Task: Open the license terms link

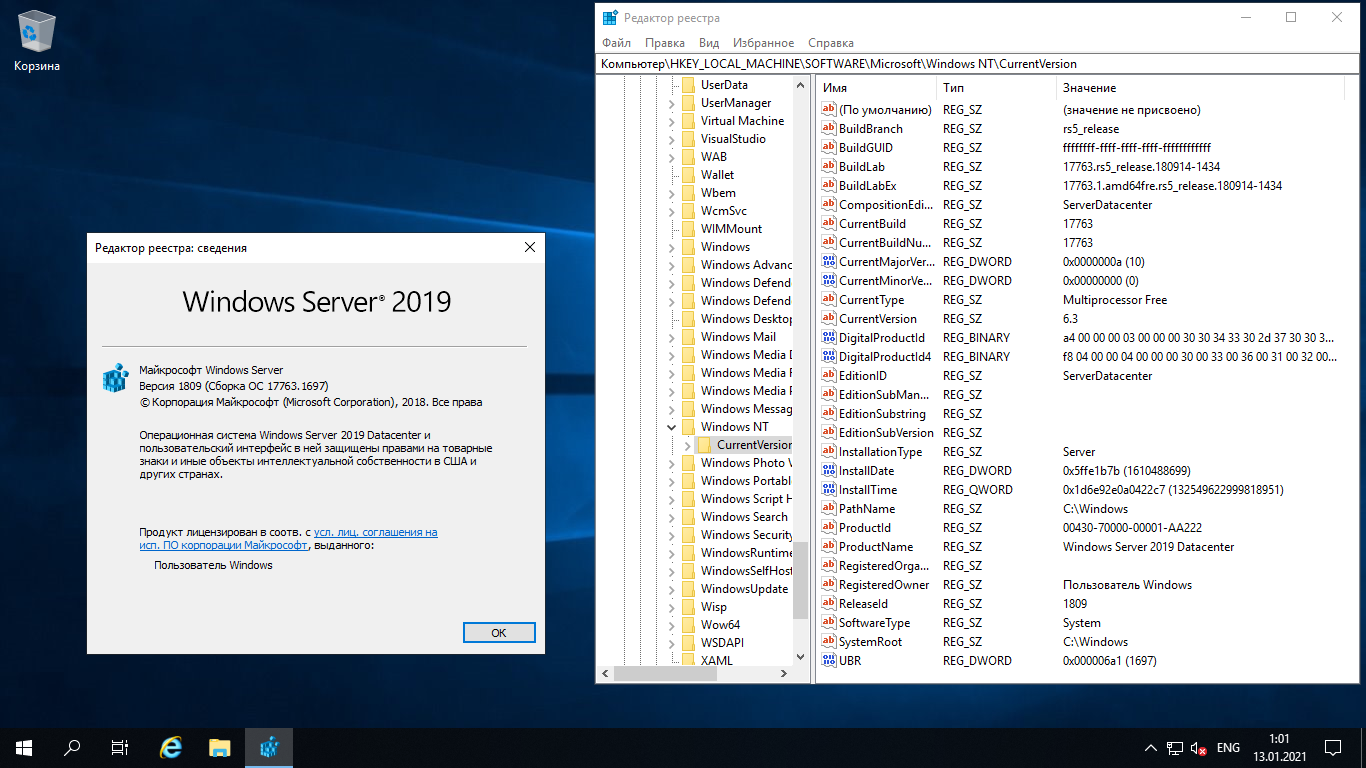Action: click(288, 539)
